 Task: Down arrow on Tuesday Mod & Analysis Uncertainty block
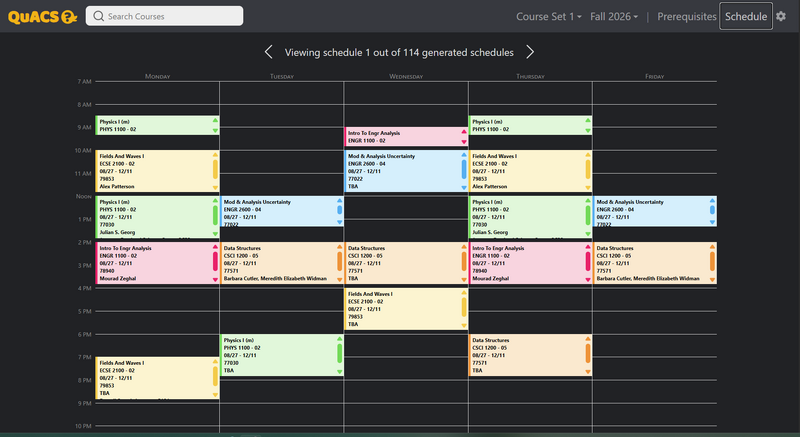coord(339,222)
